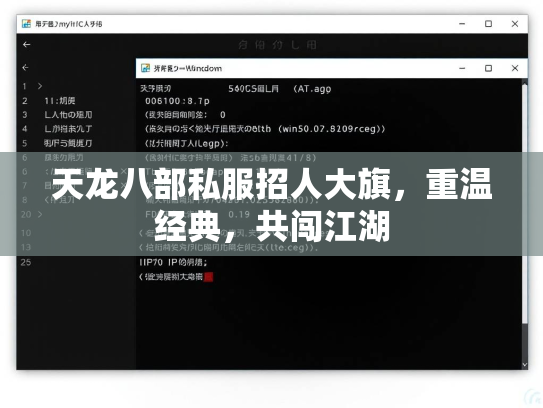Select the sidebar row beginning with "11:"

tap(60, 101)
